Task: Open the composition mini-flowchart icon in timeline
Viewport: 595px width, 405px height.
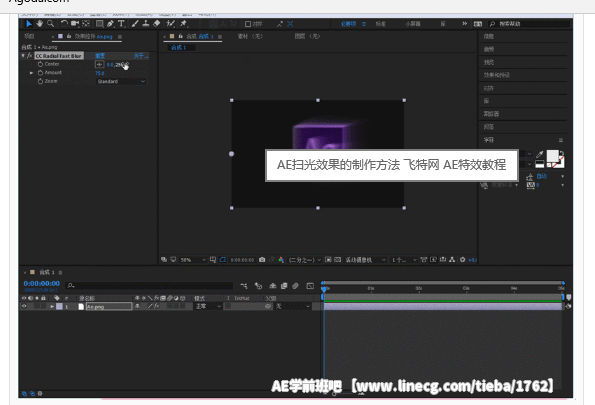Action: coord(244,286)
